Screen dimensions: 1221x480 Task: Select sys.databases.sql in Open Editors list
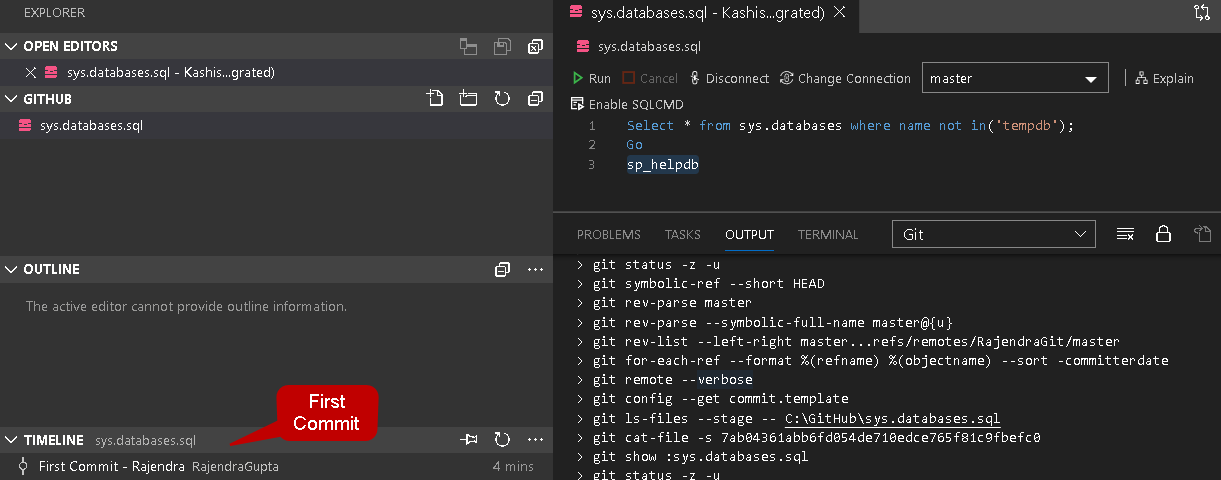(x=276, y=72)
